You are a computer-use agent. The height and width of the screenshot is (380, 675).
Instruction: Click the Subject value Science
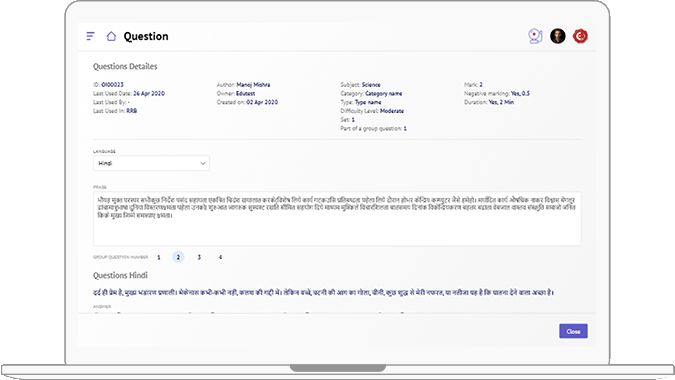[x=371, y=85]
